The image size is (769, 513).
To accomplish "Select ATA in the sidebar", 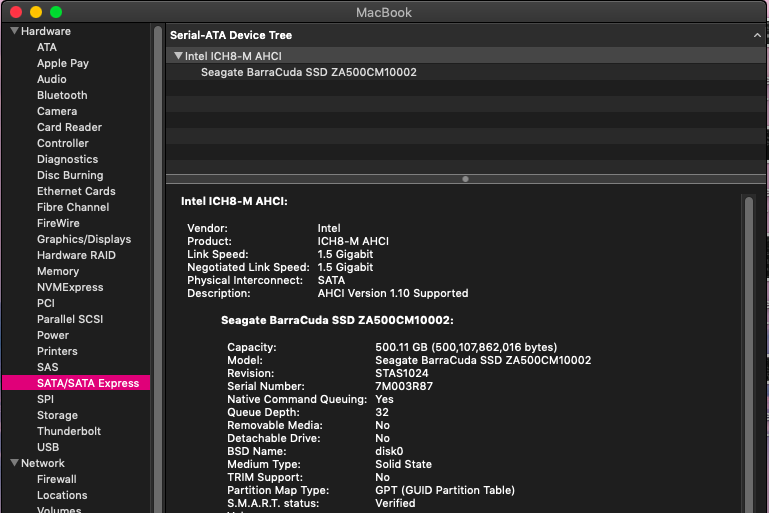I will (x=47, y=47).
